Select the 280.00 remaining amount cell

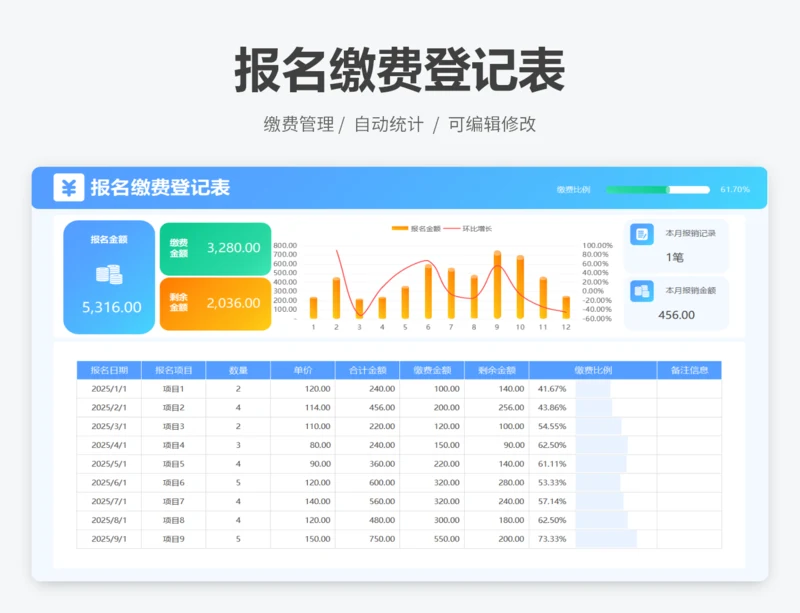[497, 483]
